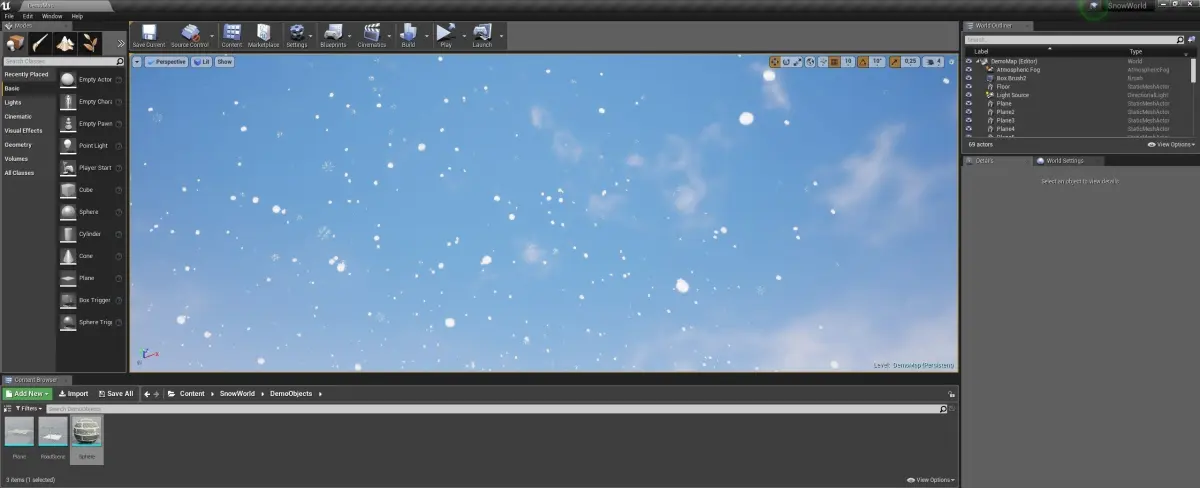
Task: Open World Outliner View Options dropdown
Action: coord(1171,144)
